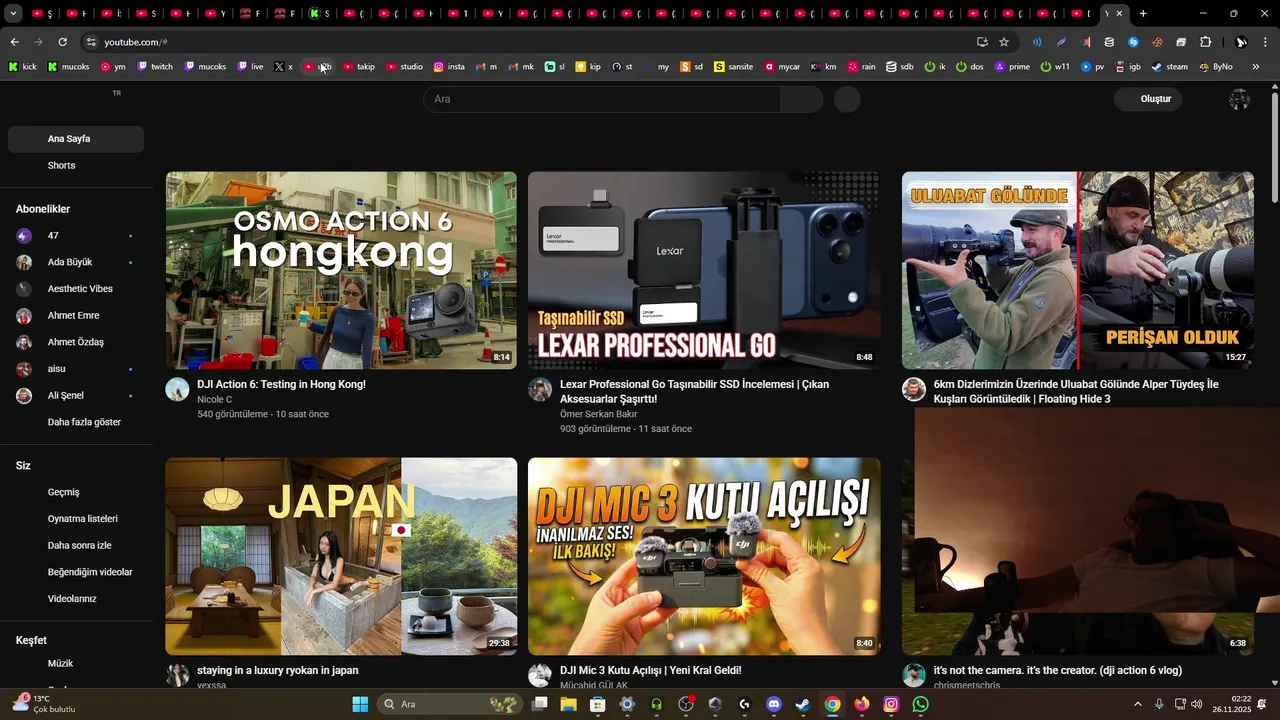The height and width of the screenshot is (720, 1280).
Task: Open video title DJI Mic 3 Kutu Açılışı
Action: [650, 670]
